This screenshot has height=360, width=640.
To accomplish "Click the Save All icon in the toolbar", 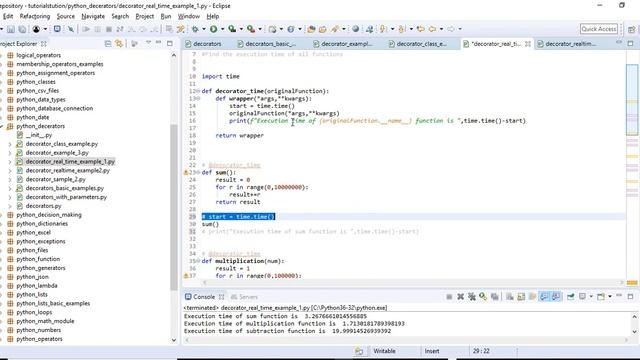I will coord(22,29).
